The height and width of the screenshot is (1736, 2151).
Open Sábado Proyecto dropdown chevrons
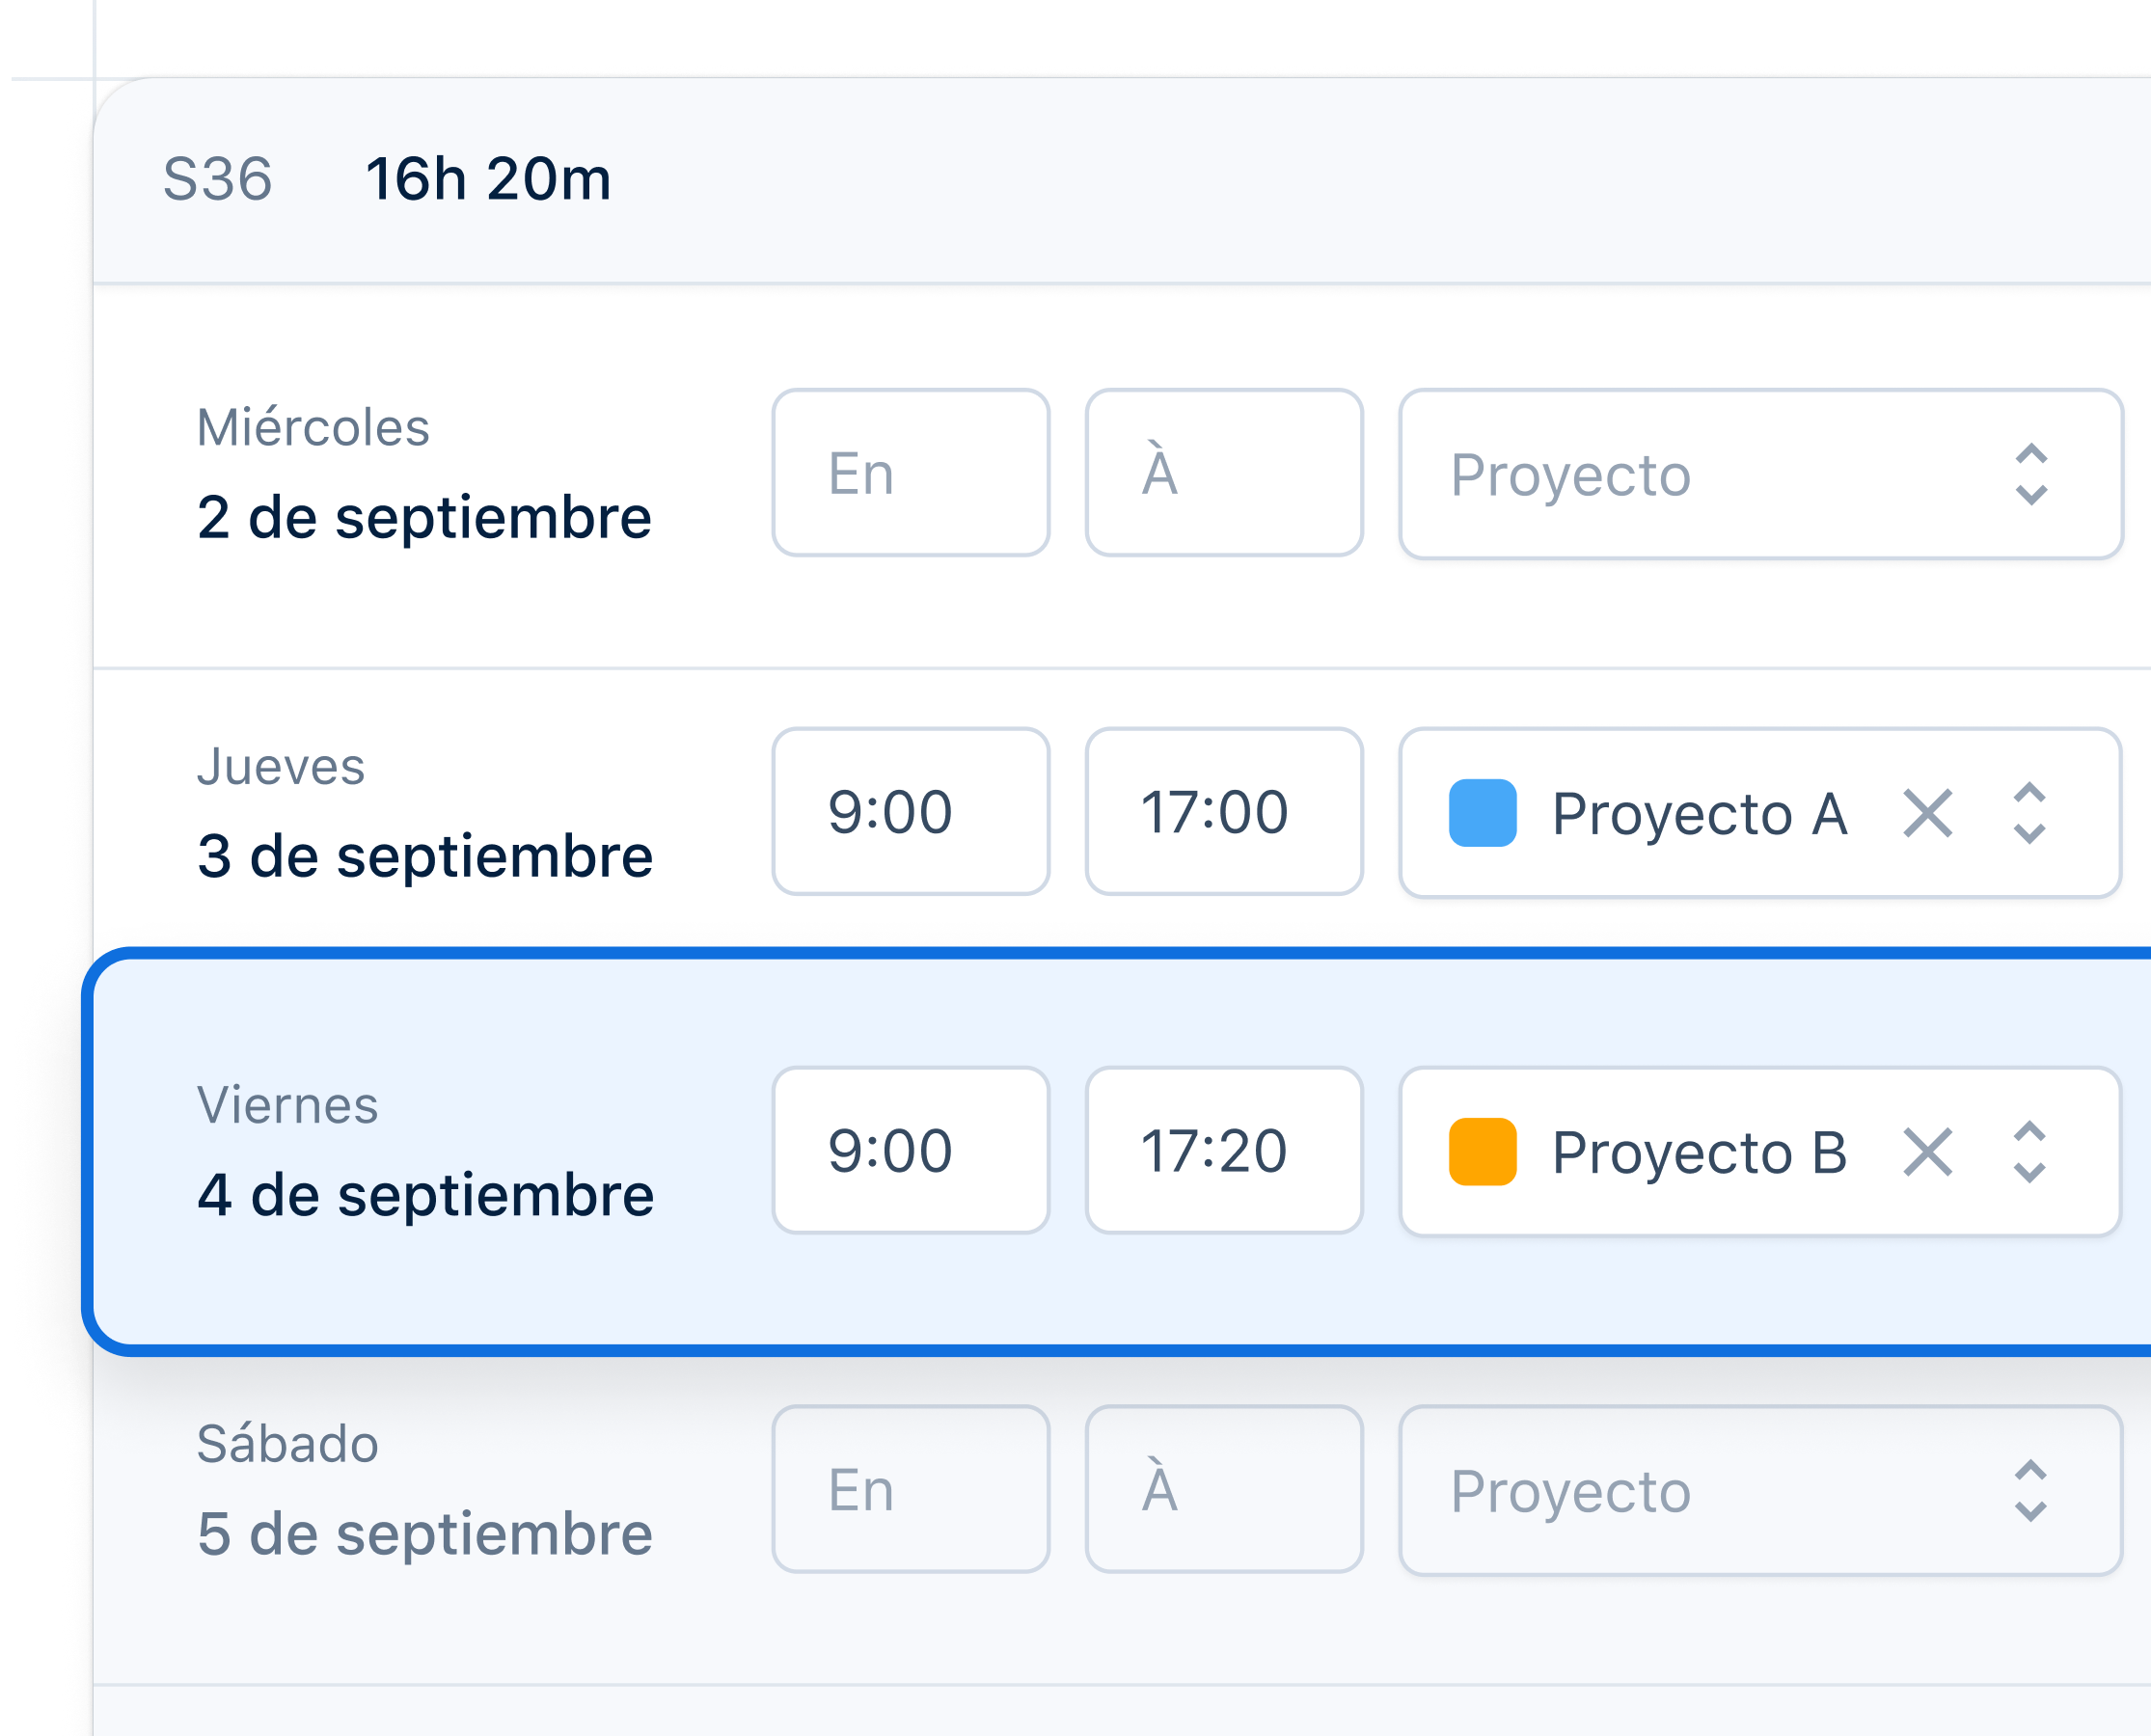tap(2030, 1491)
